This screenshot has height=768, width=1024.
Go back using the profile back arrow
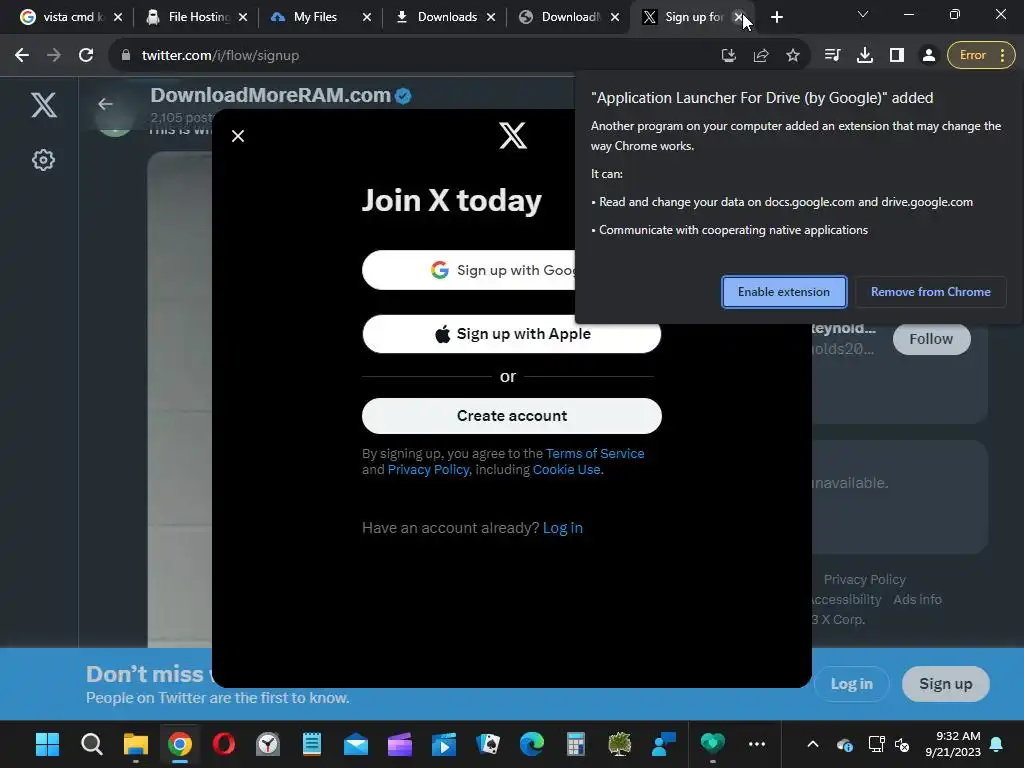(x=105, y=104)
